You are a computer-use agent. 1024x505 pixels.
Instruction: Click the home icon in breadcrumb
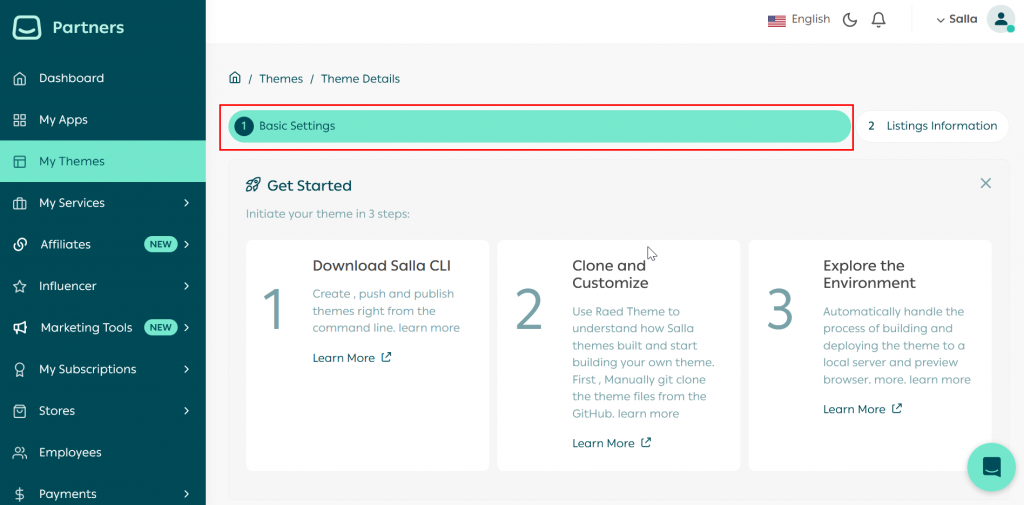tap(235, 78)
